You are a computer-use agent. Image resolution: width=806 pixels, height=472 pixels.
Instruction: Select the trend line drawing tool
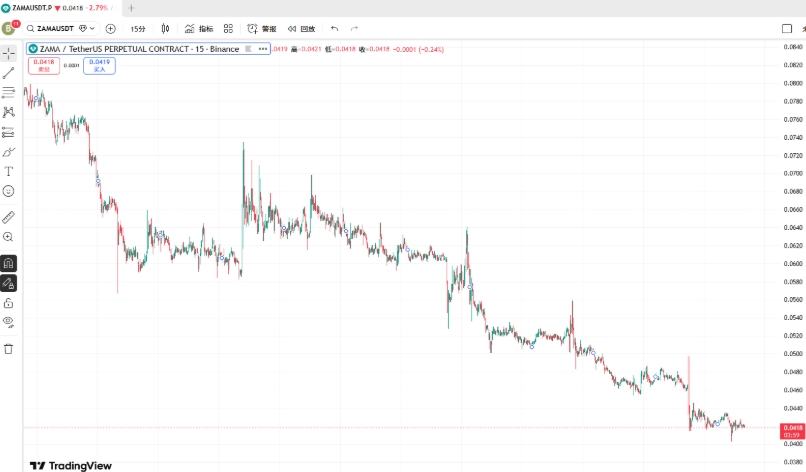click(x=8, y=72)
